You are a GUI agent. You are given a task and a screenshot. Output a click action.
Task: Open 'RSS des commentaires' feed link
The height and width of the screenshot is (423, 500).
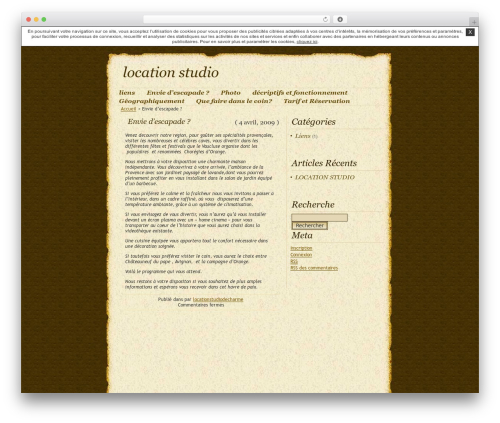click(x=314, y=268)
